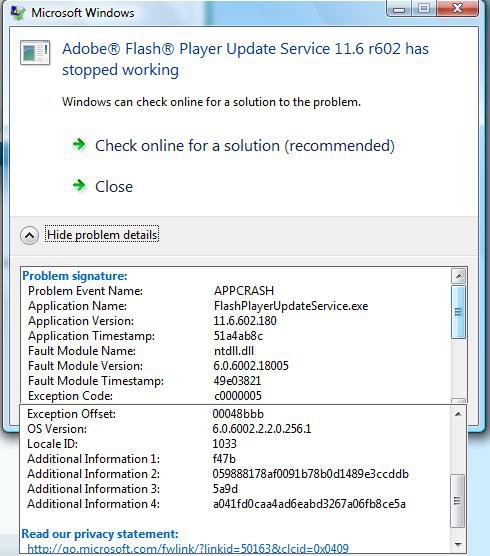The height and width of the screenshot is (556, 490).
Task: Click the exception code value c0000005
Action: [238, 396]
